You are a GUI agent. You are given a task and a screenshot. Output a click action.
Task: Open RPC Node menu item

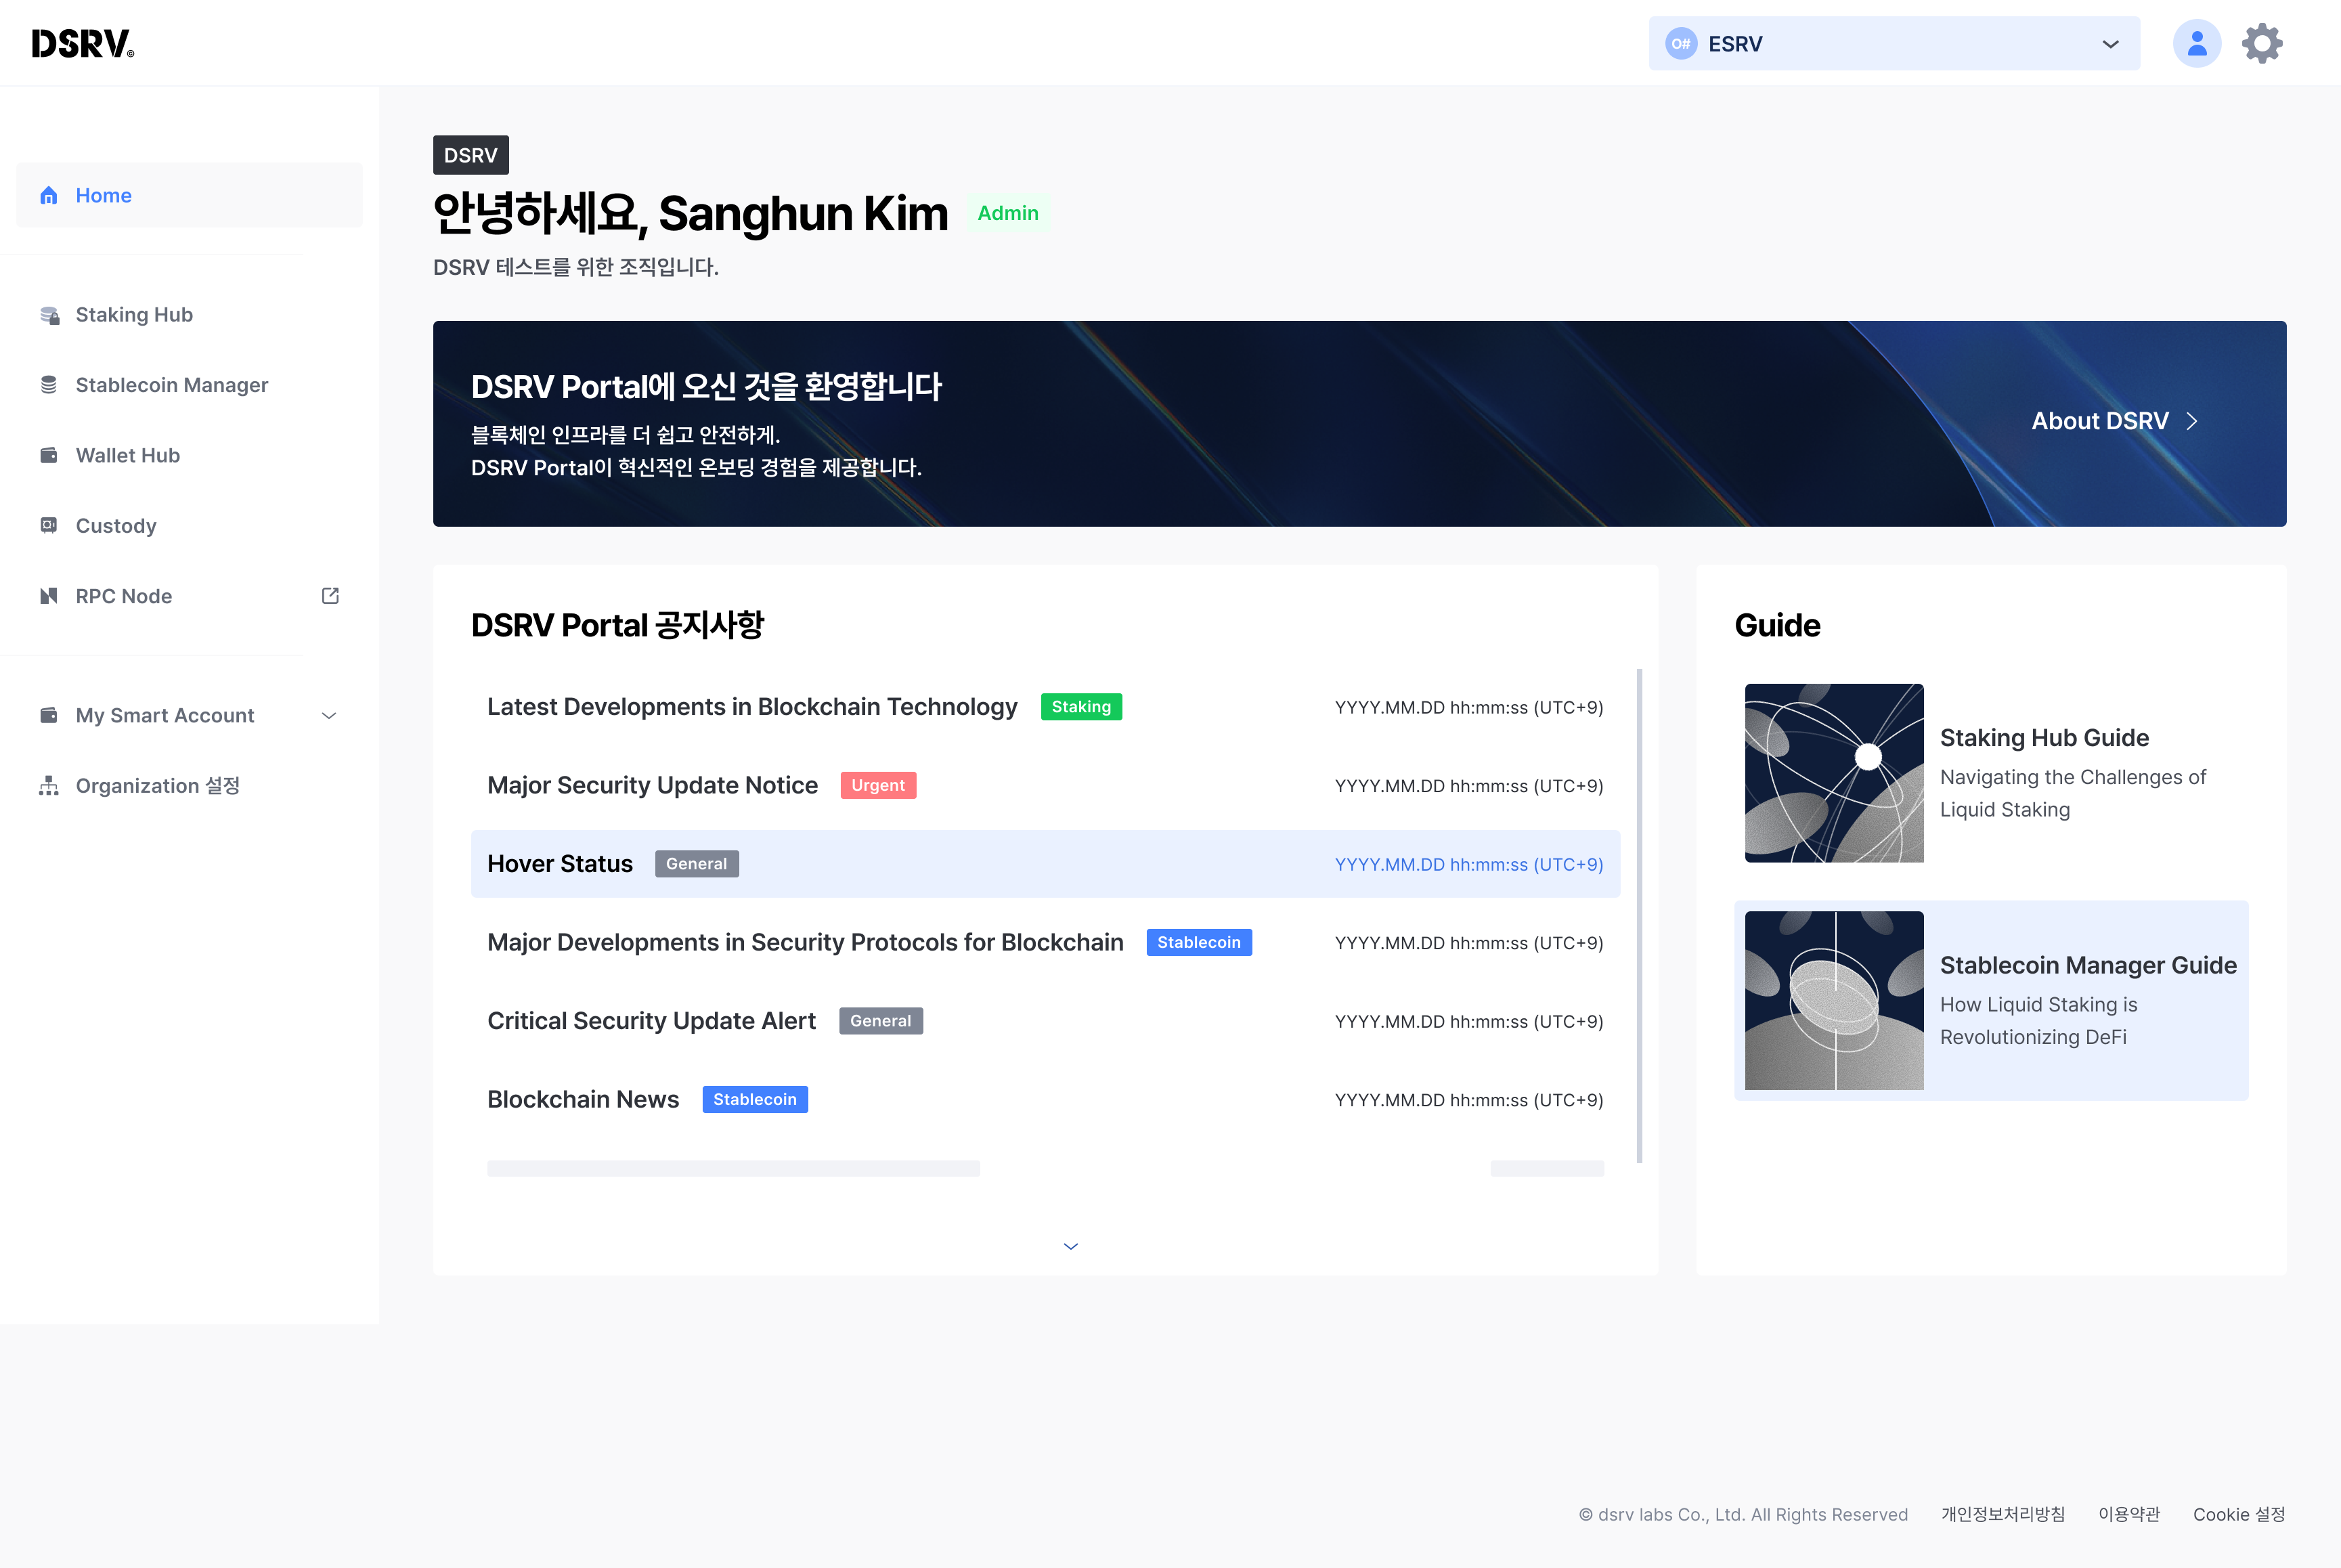coord(124,596)
